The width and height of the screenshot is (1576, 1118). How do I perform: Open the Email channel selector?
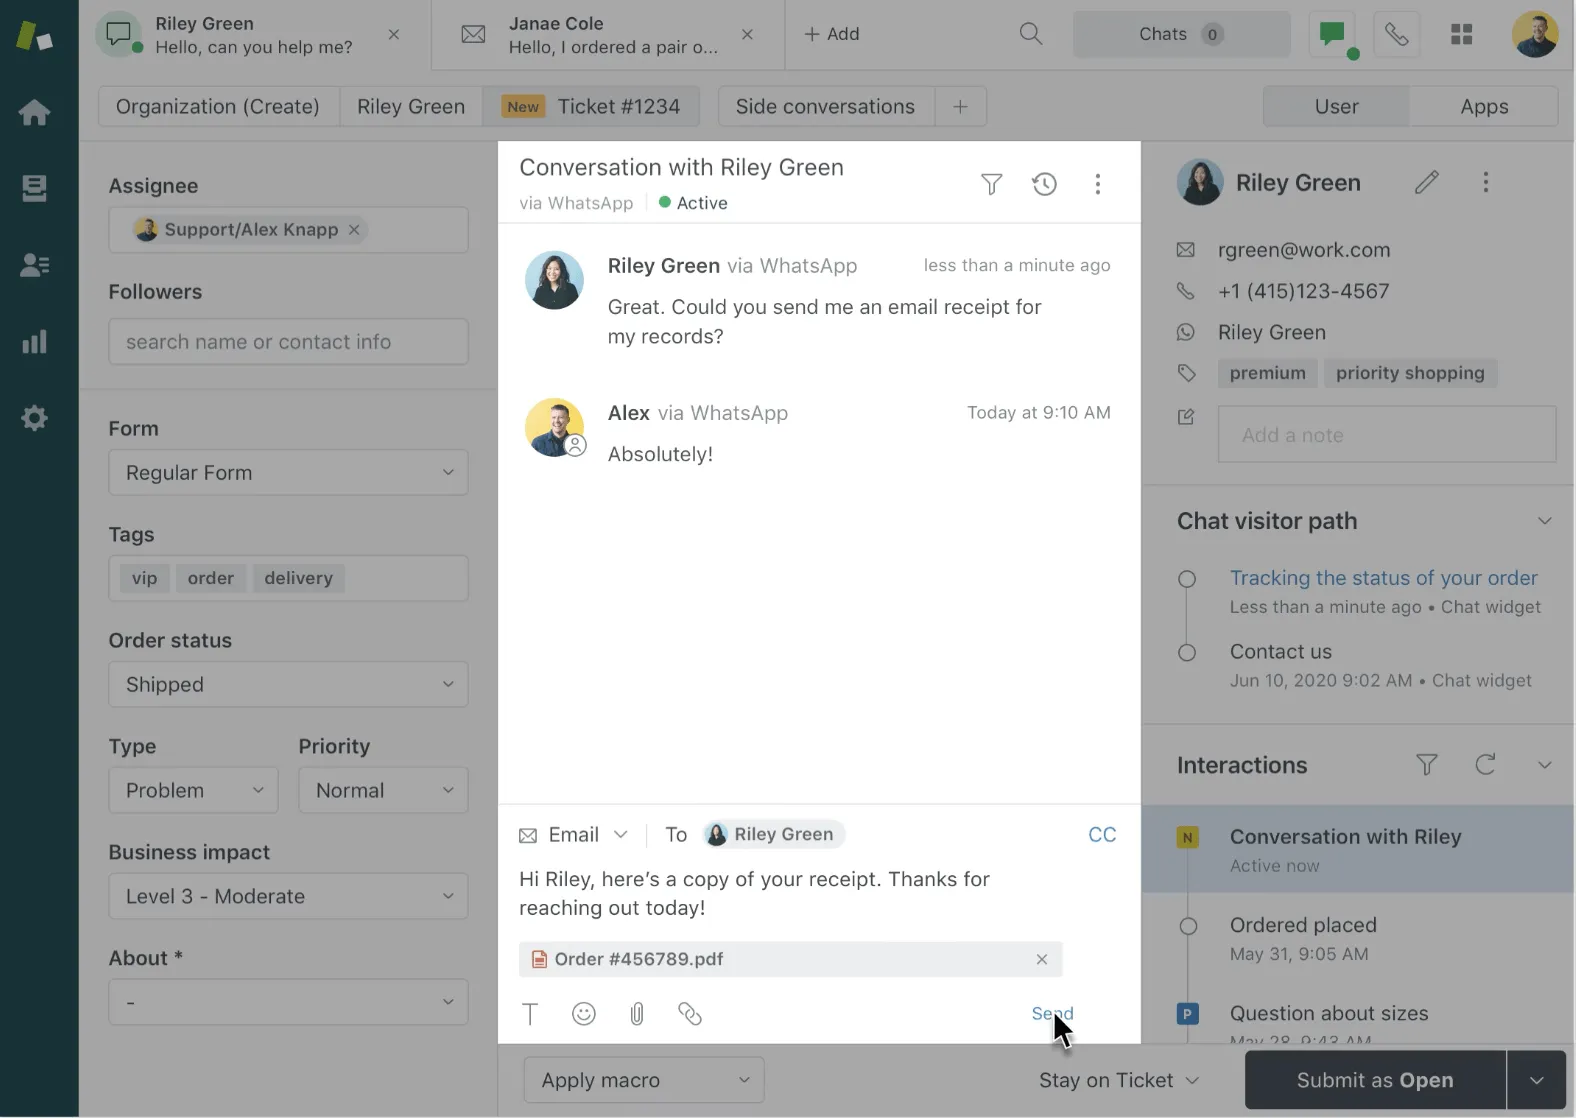(x=573, y=835)
